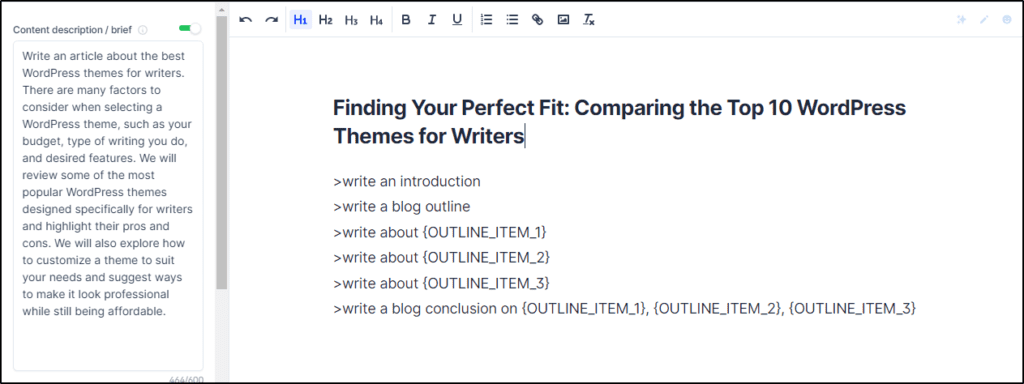Clear text formatting
The width and height of the screenshot is (1024, 384).
[589, 20]
